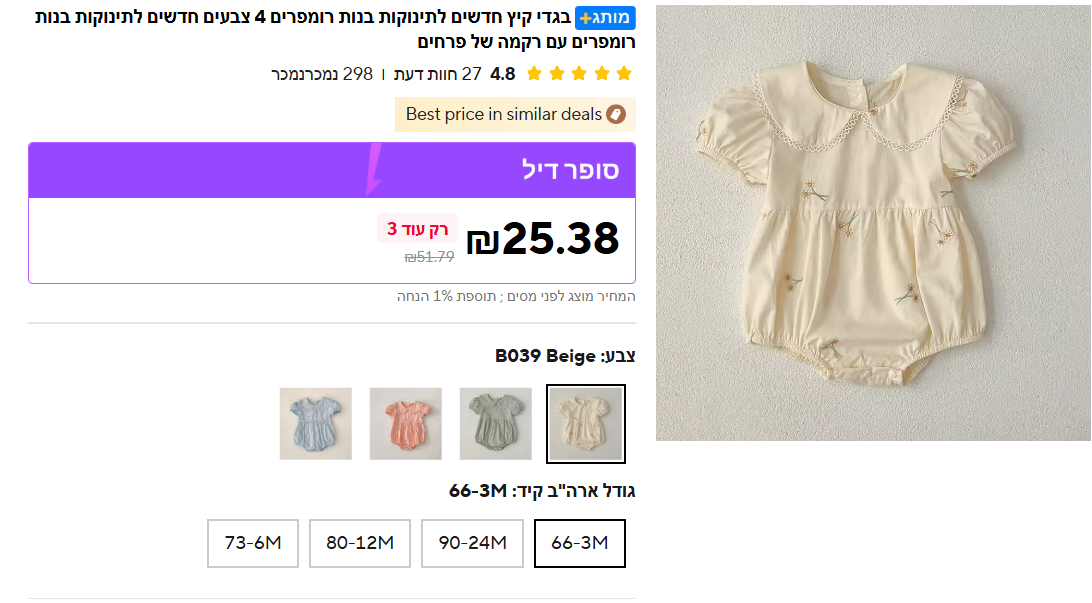The image size is (1092, 603).
Task: Select size 66-3M
Action: [580, 543]
